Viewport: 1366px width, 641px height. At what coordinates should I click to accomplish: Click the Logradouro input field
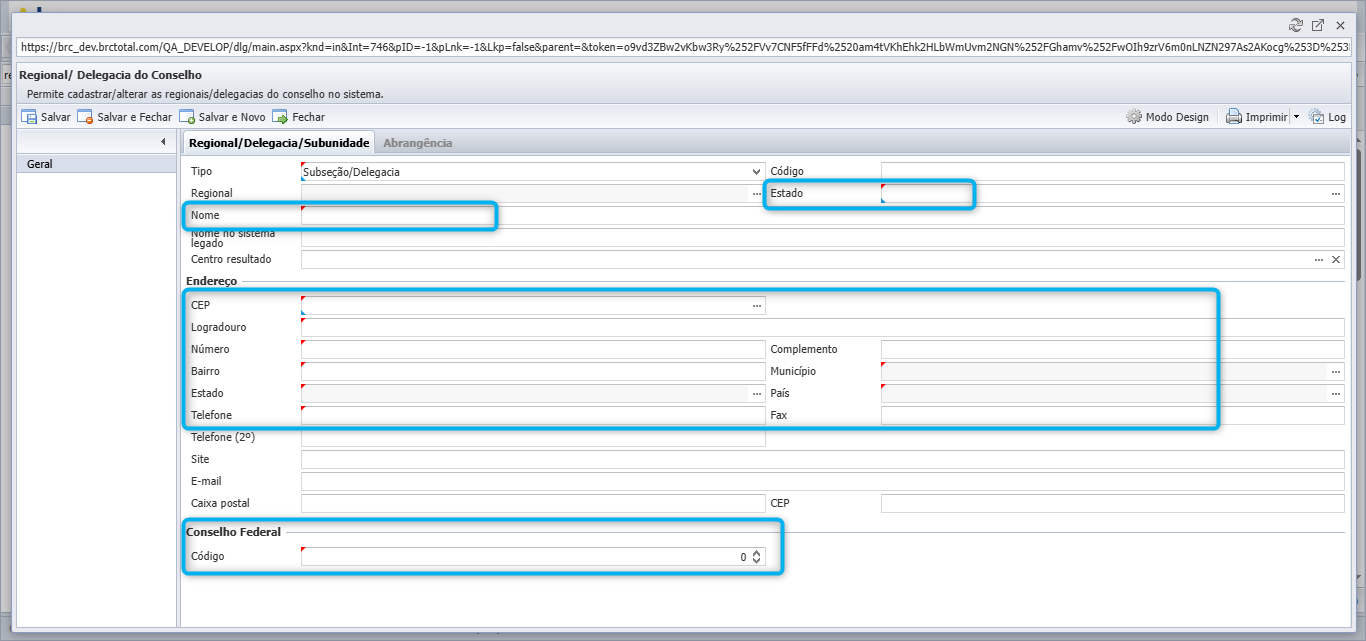(823, 327)
